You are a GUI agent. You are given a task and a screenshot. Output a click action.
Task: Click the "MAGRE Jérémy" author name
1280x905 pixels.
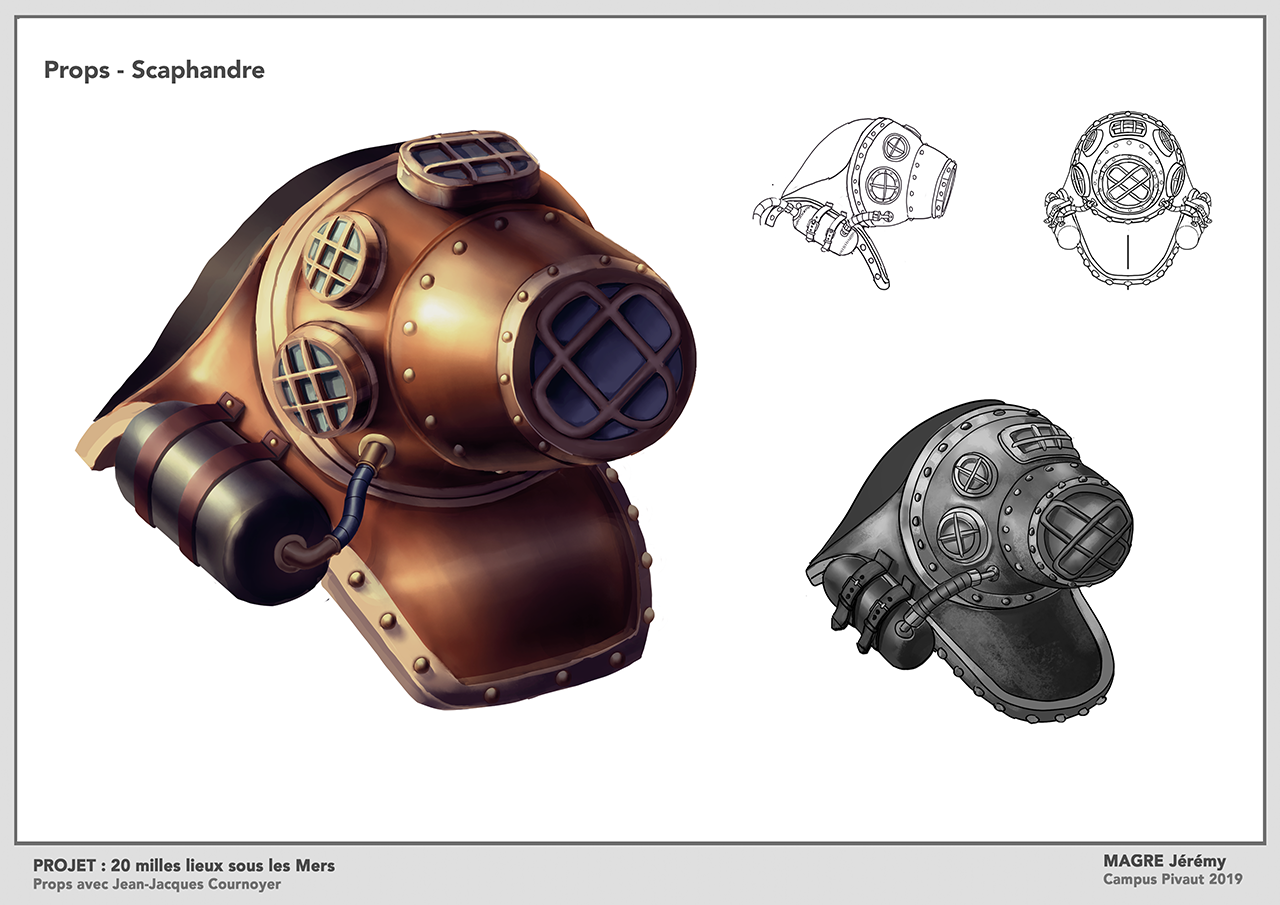(x=1164, y=861)
